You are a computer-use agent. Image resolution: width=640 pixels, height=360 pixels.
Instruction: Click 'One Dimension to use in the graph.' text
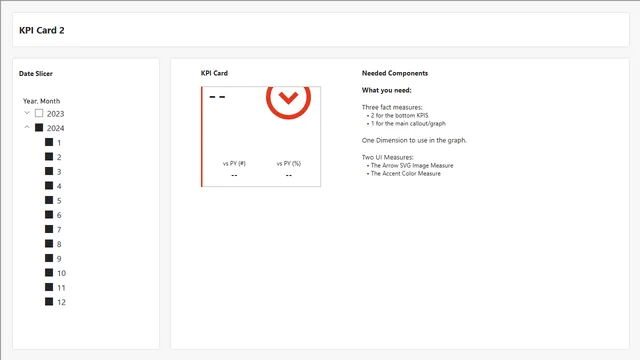(414, 140)
